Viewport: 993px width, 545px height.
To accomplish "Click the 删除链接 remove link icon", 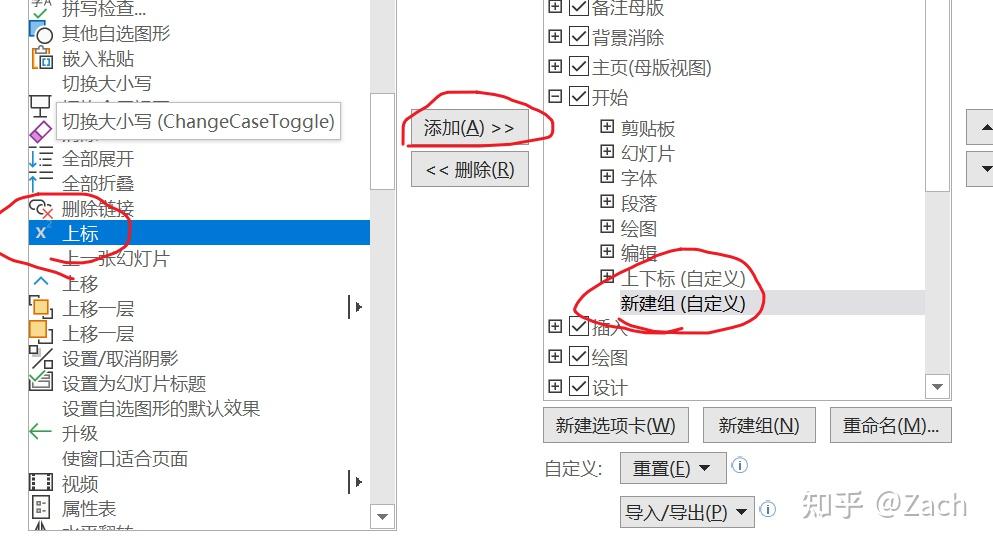I will click(41, 208).
